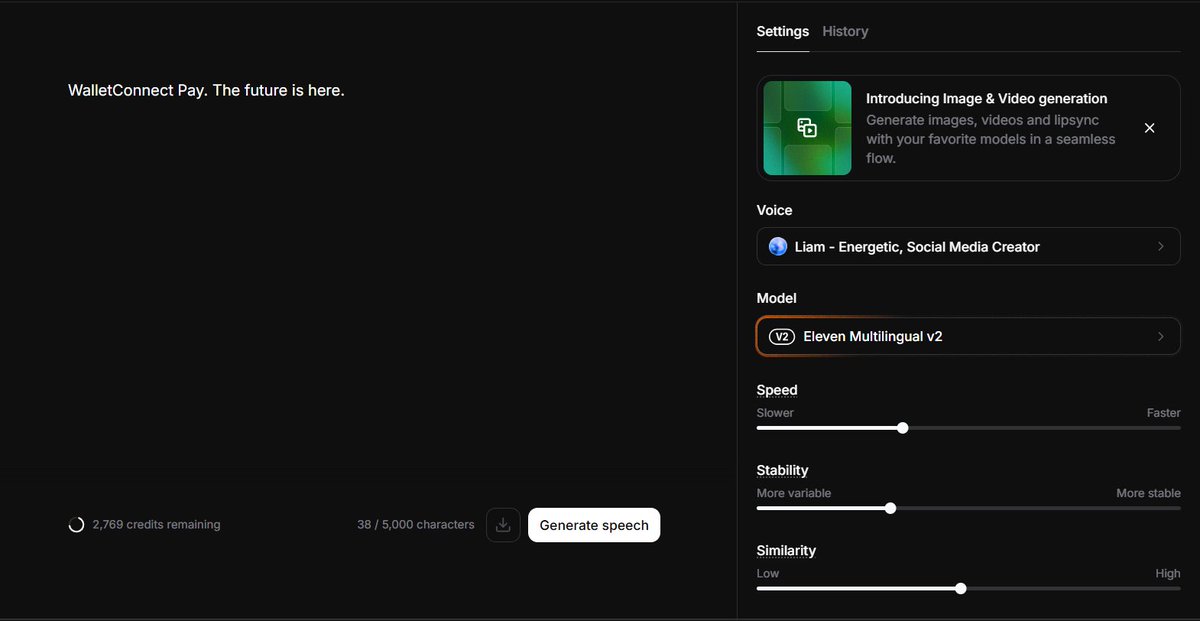Click the 38 / 5,000 characters counter
This screenshot has width=1200, height=621.
[416, 525]
